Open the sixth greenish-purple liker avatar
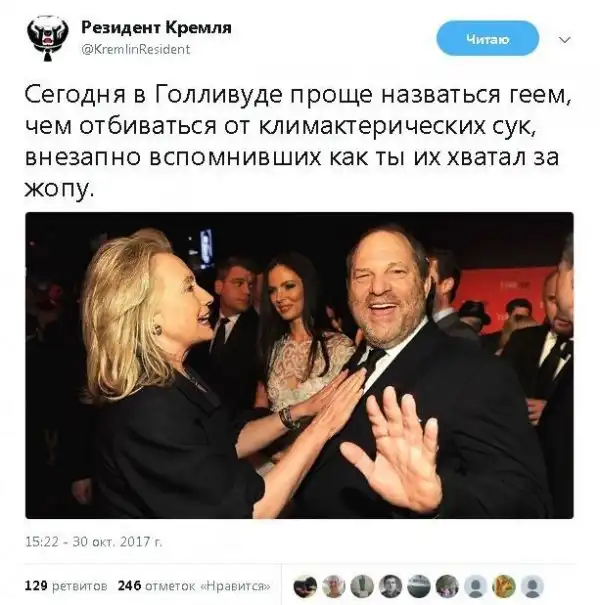 [447, 586]
